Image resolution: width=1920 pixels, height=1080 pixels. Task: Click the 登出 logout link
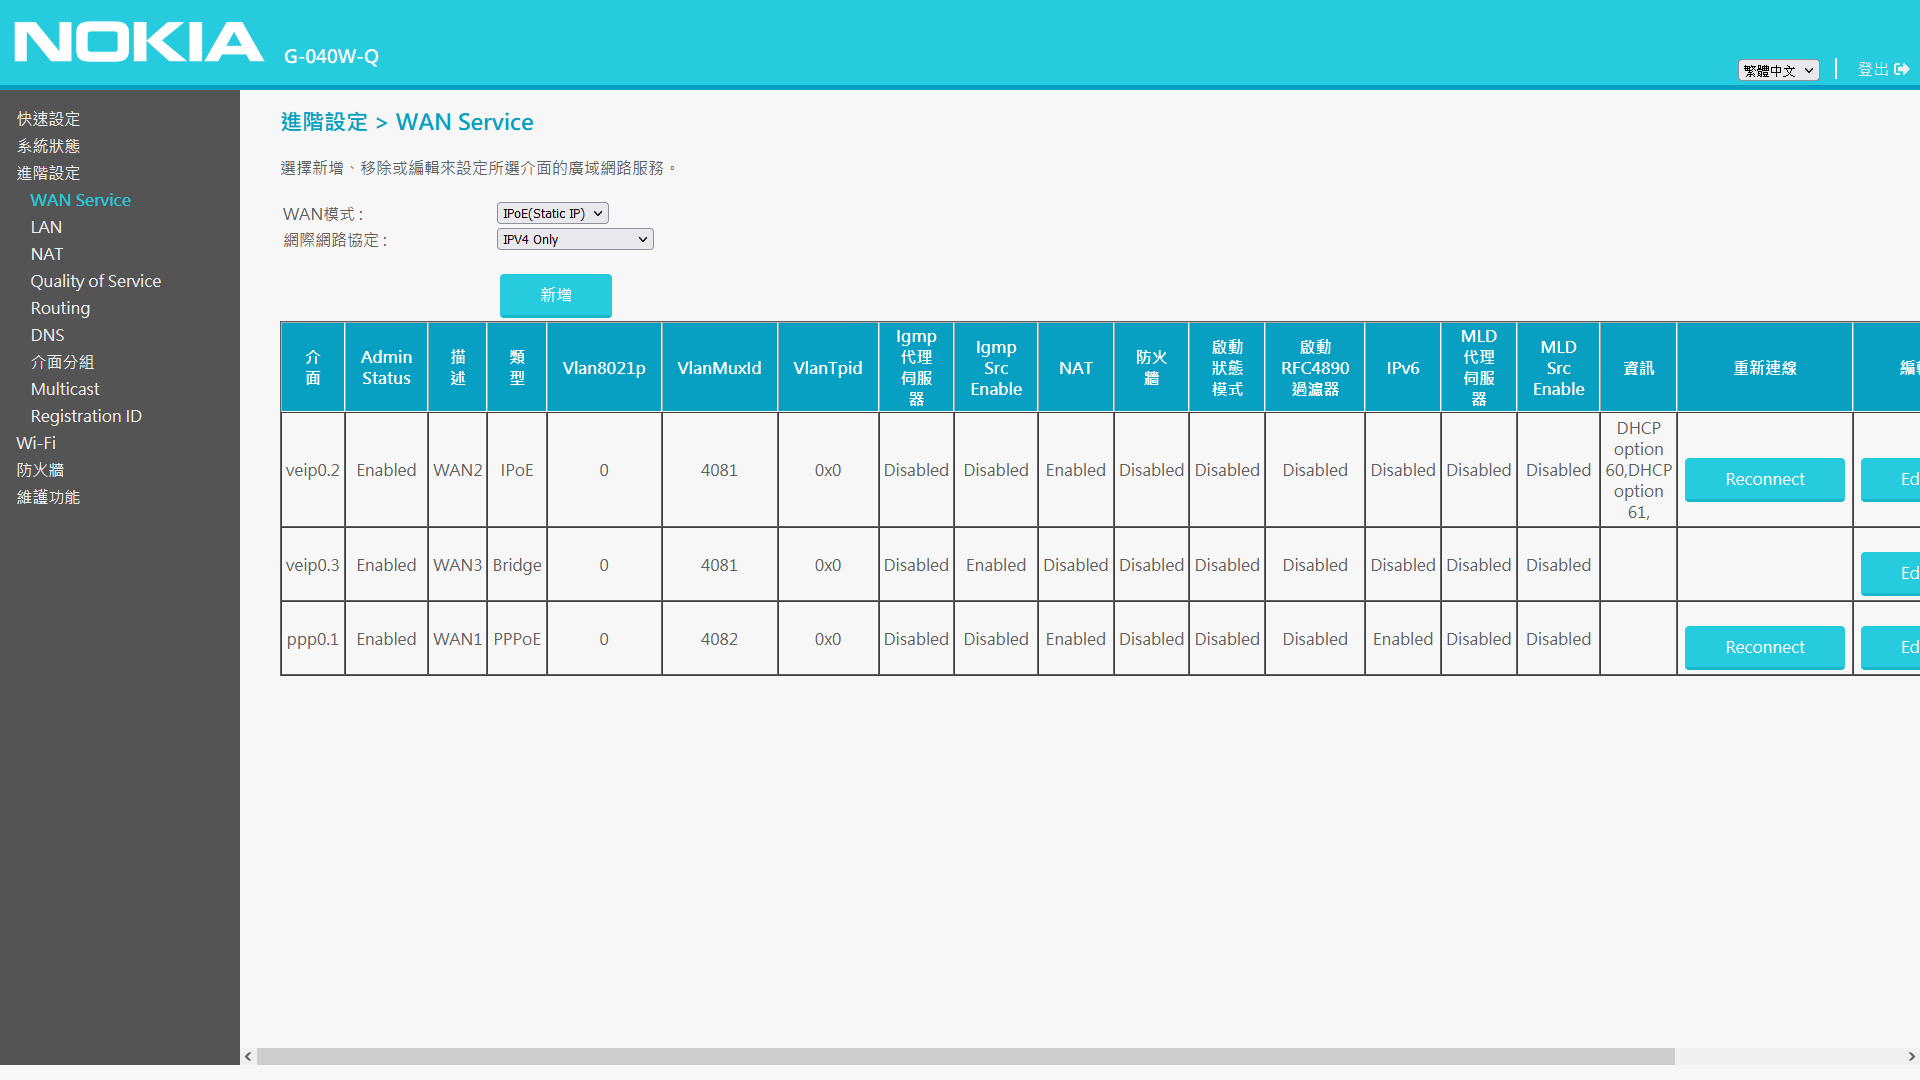click(x=1872, y=69)
